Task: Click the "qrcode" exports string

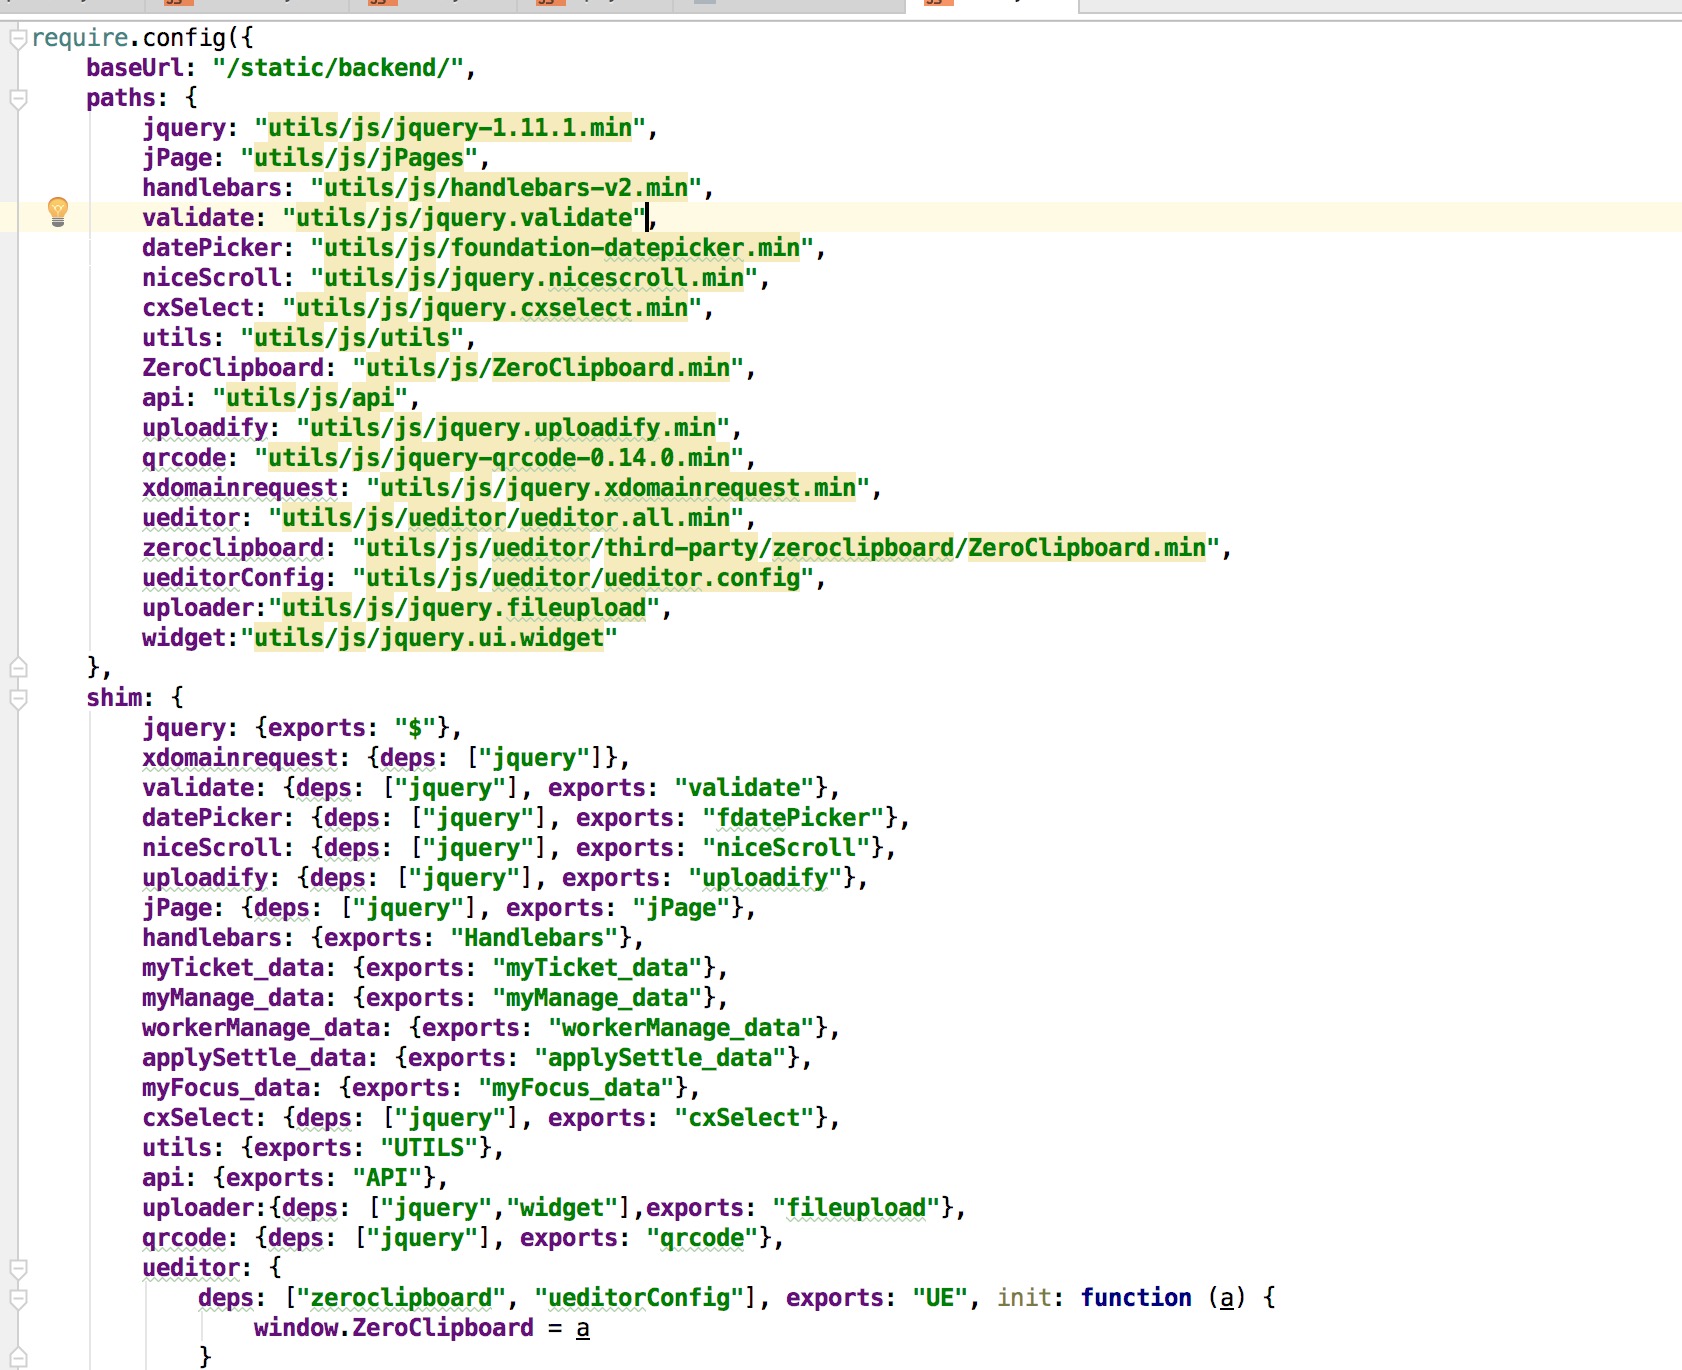Action: [x=702, y=1238]
